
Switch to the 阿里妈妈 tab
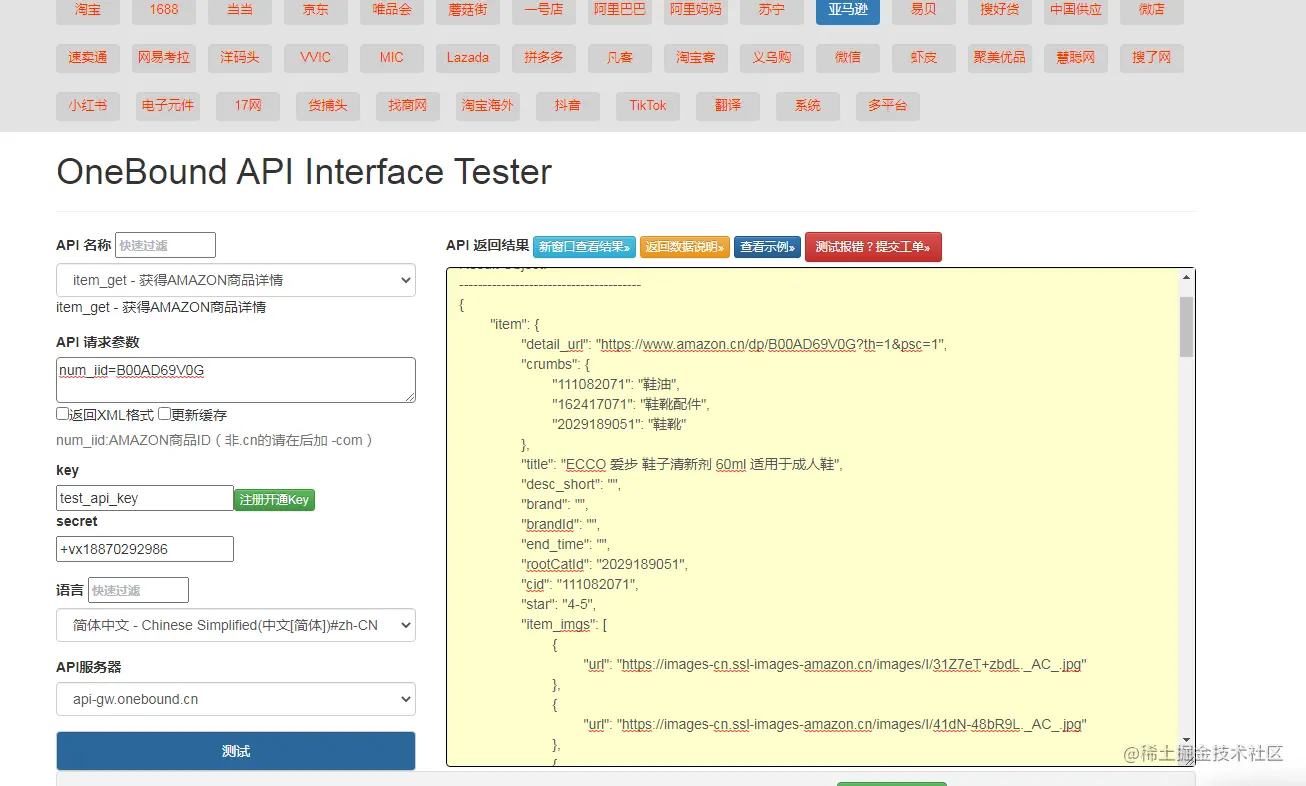click(x=696, y=9)
